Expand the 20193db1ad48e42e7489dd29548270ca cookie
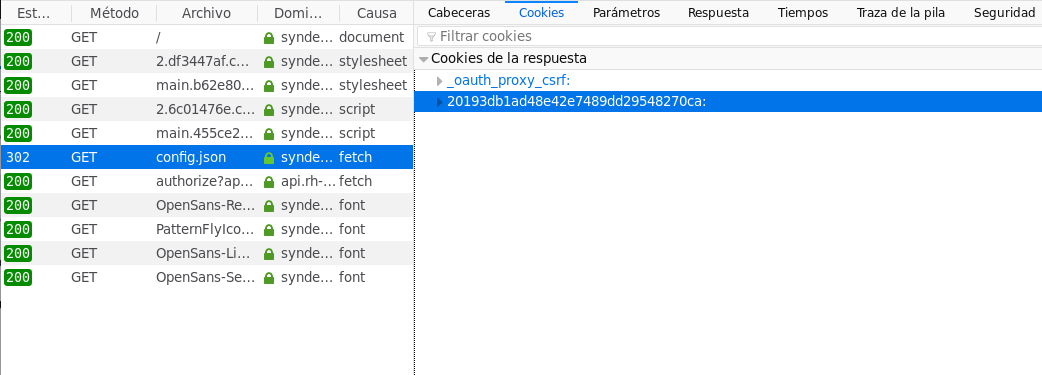1042x375 pixels. 439,102
